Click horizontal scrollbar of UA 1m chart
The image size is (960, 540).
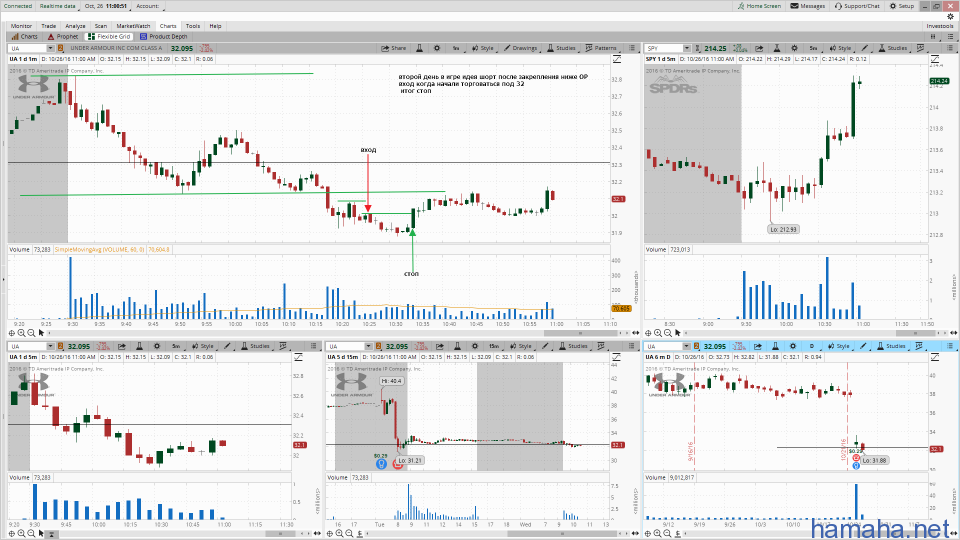(x=580, y=333)
